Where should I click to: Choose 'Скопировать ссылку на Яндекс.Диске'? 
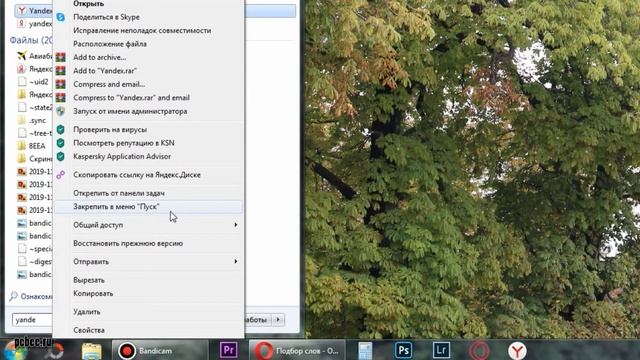(x=137, y=175)
